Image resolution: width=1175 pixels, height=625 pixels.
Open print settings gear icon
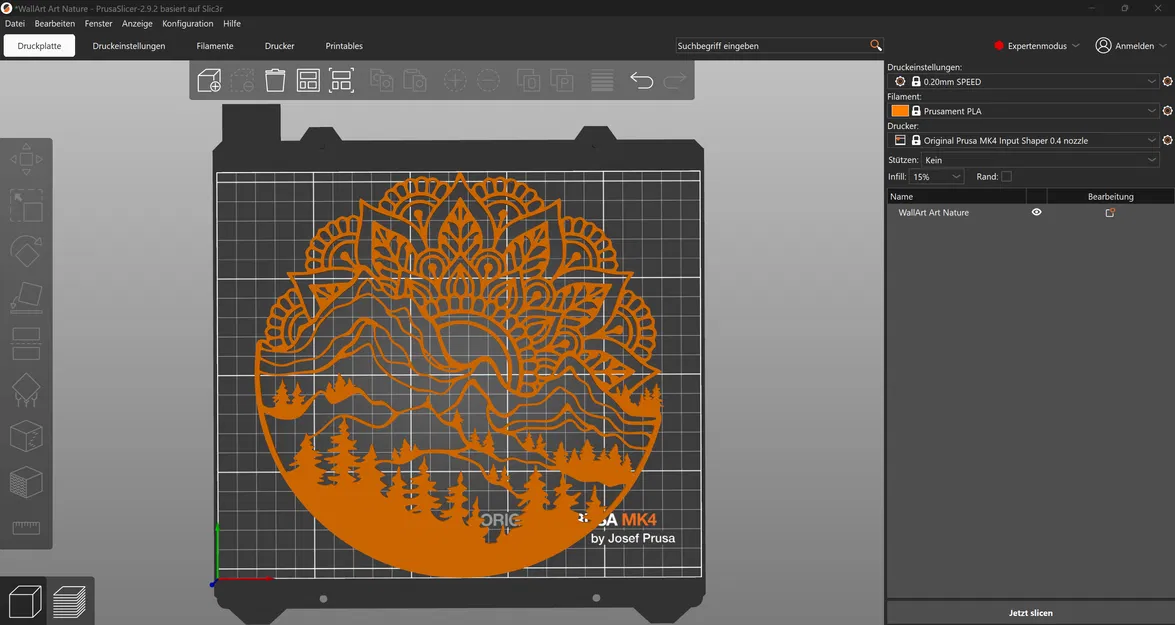[x=1167, y=81]
